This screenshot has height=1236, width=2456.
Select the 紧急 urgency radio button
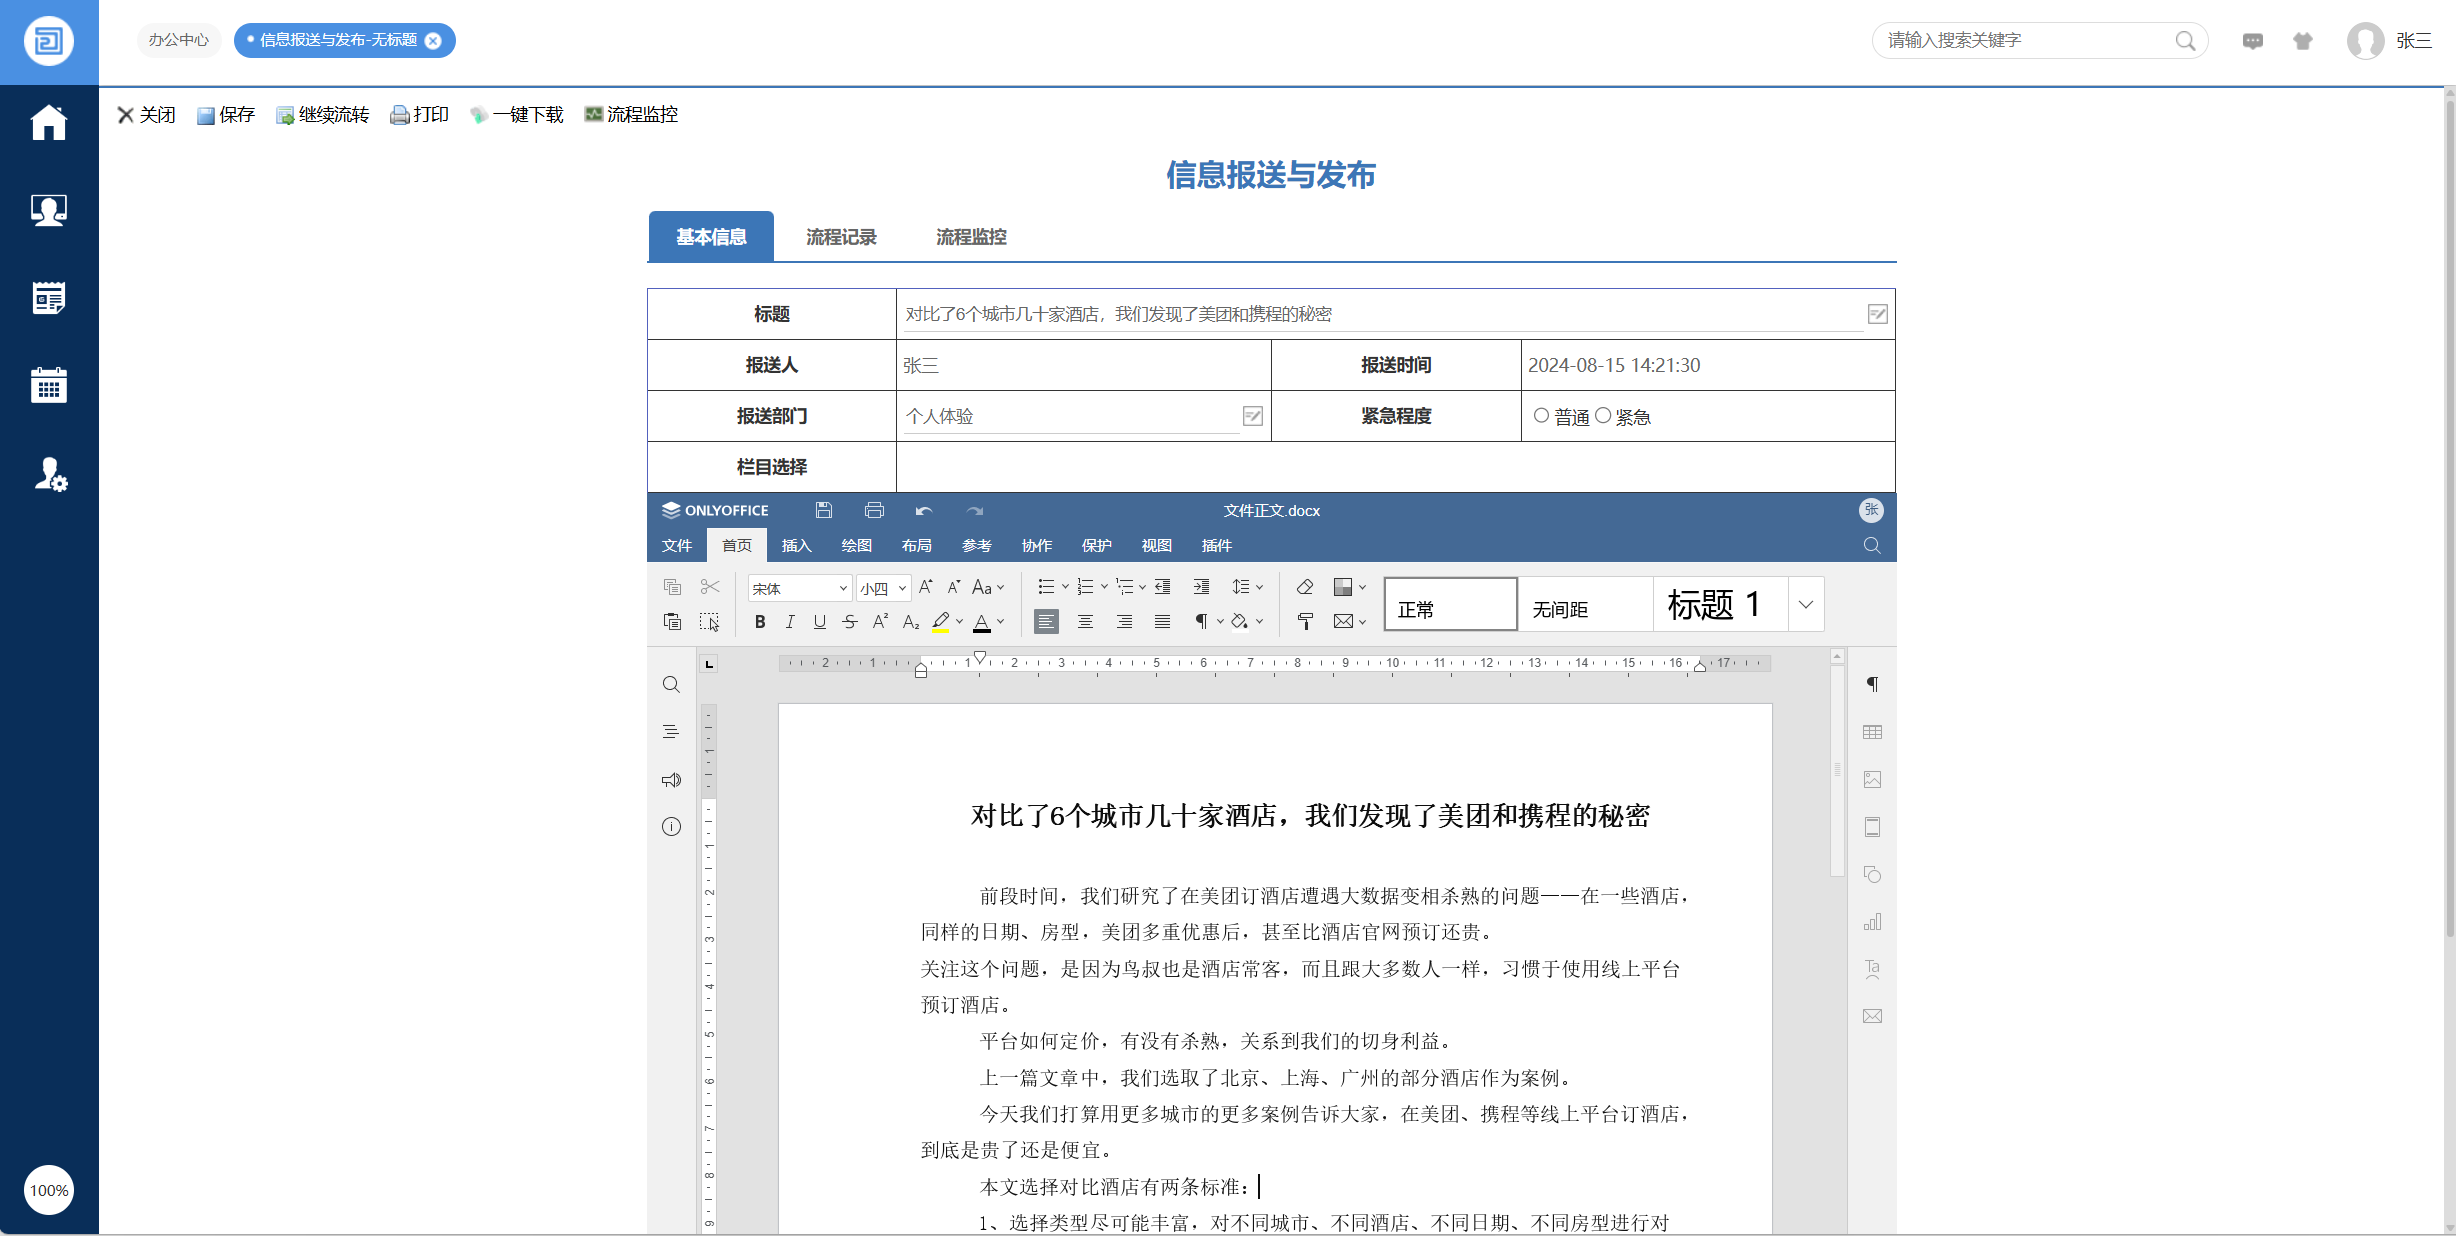[1603, 416]
